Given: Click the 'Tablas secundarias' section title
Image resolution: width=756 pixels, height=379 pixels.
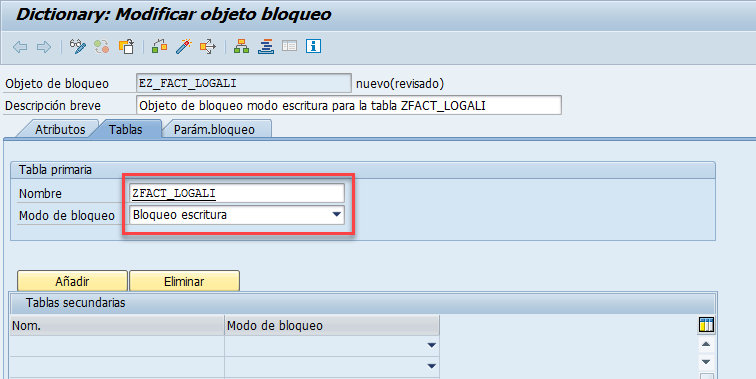Looking at the screenshot, I should [75, 303].
